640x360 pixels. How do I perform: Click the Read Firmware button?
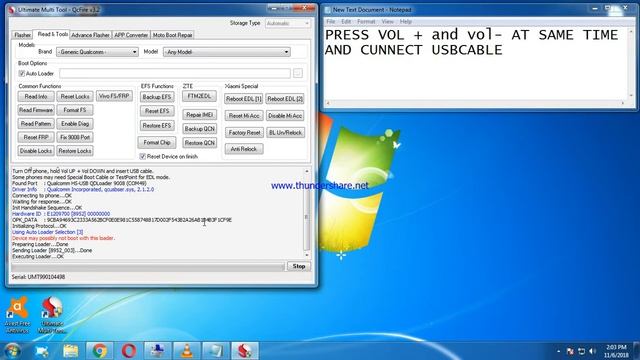36,110
